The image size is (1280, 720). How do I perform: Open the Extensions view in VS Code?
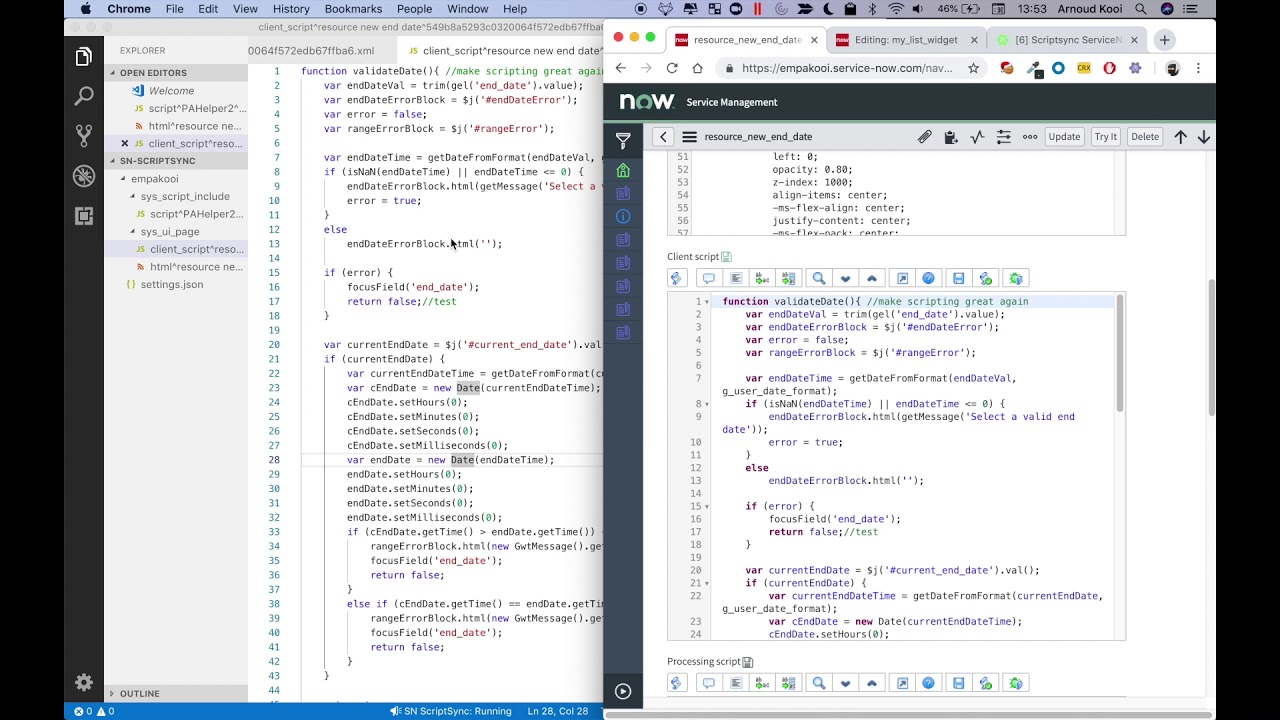pyautogui.click(x=84, y=216)
